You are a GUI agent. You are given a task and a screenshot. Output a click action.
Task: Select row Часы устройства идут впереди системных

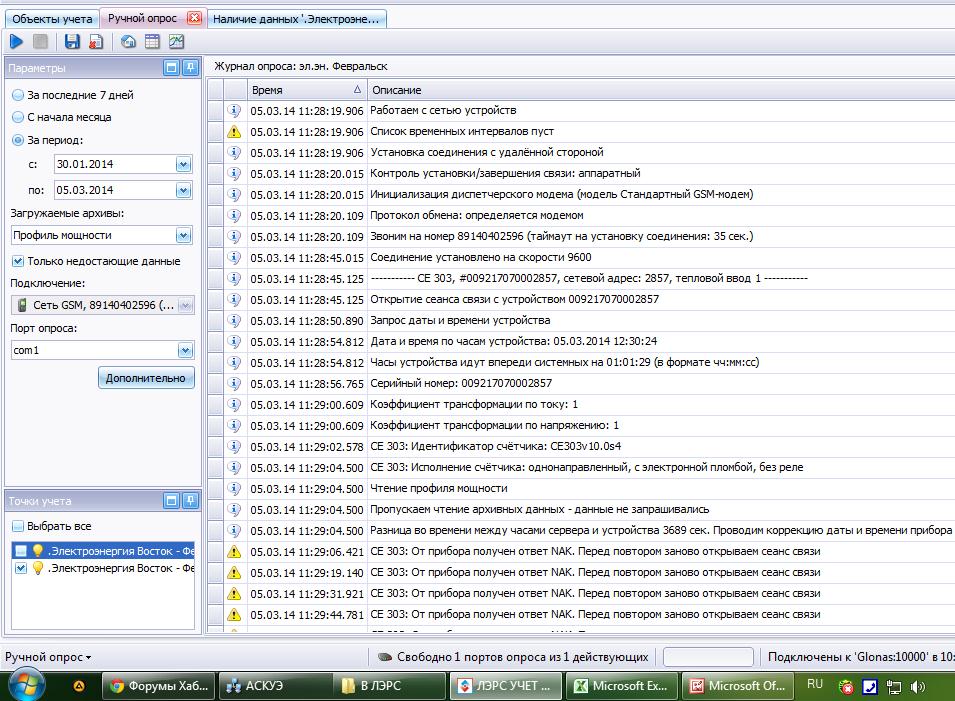point(581,362)
